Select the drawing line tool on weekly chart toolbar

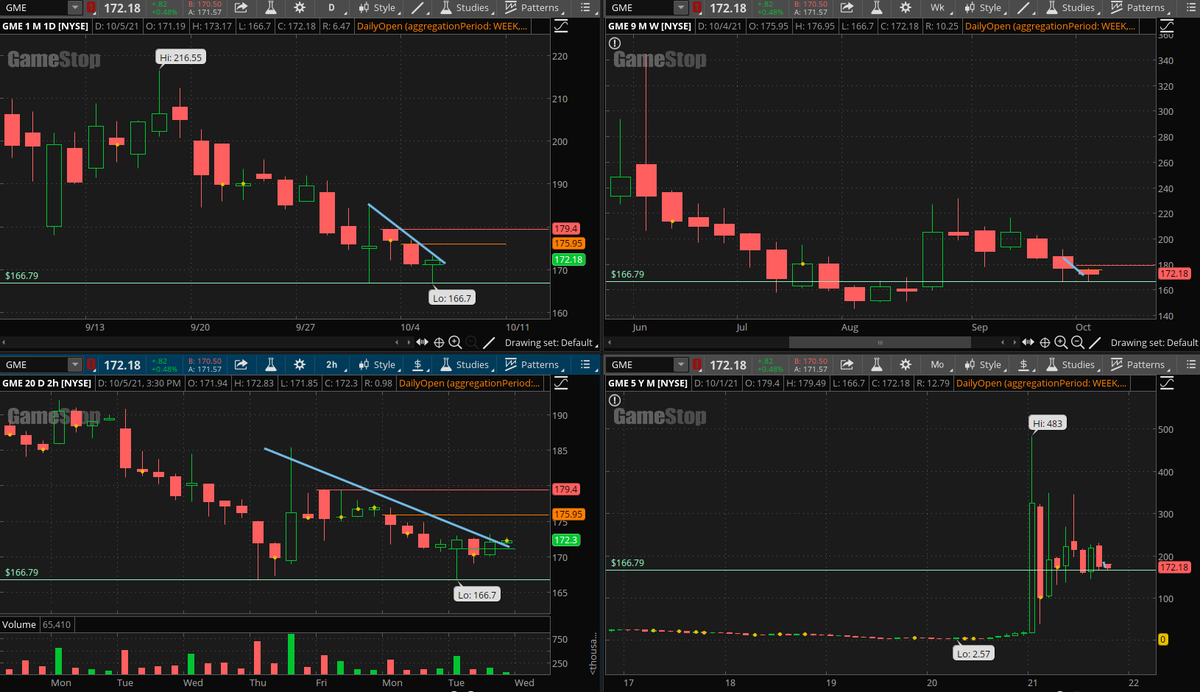coord(1024,8)
